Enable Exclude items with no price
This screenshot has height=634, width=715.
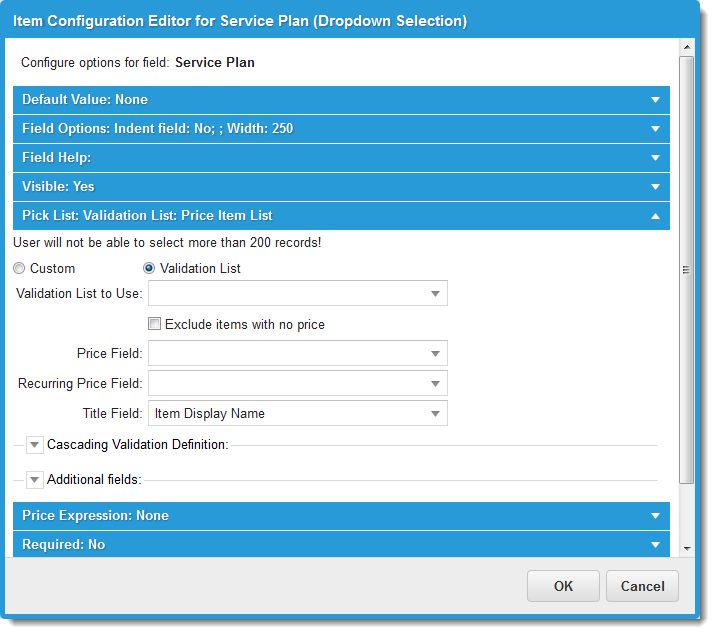[x=155, y=324]
